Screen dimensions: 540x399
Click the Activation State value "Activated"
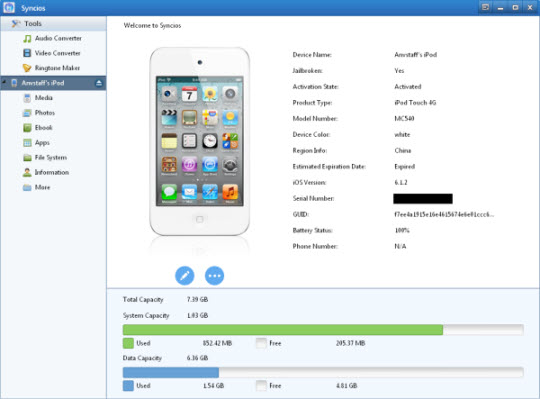tap(408, 87)
